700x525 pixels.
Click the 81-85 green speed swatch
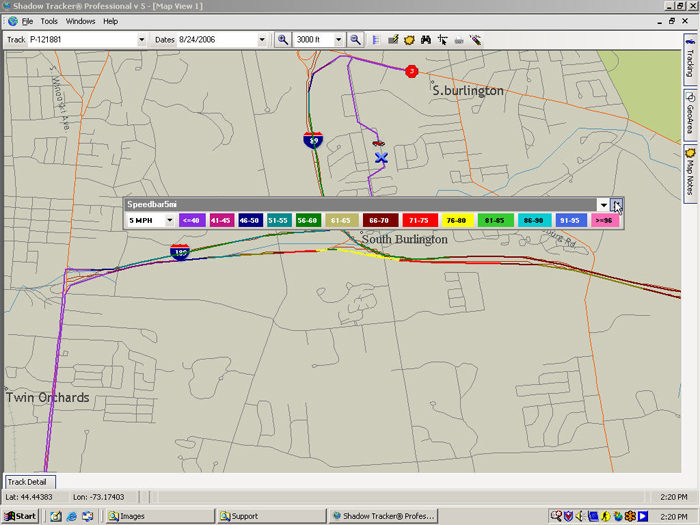point(496,220)
